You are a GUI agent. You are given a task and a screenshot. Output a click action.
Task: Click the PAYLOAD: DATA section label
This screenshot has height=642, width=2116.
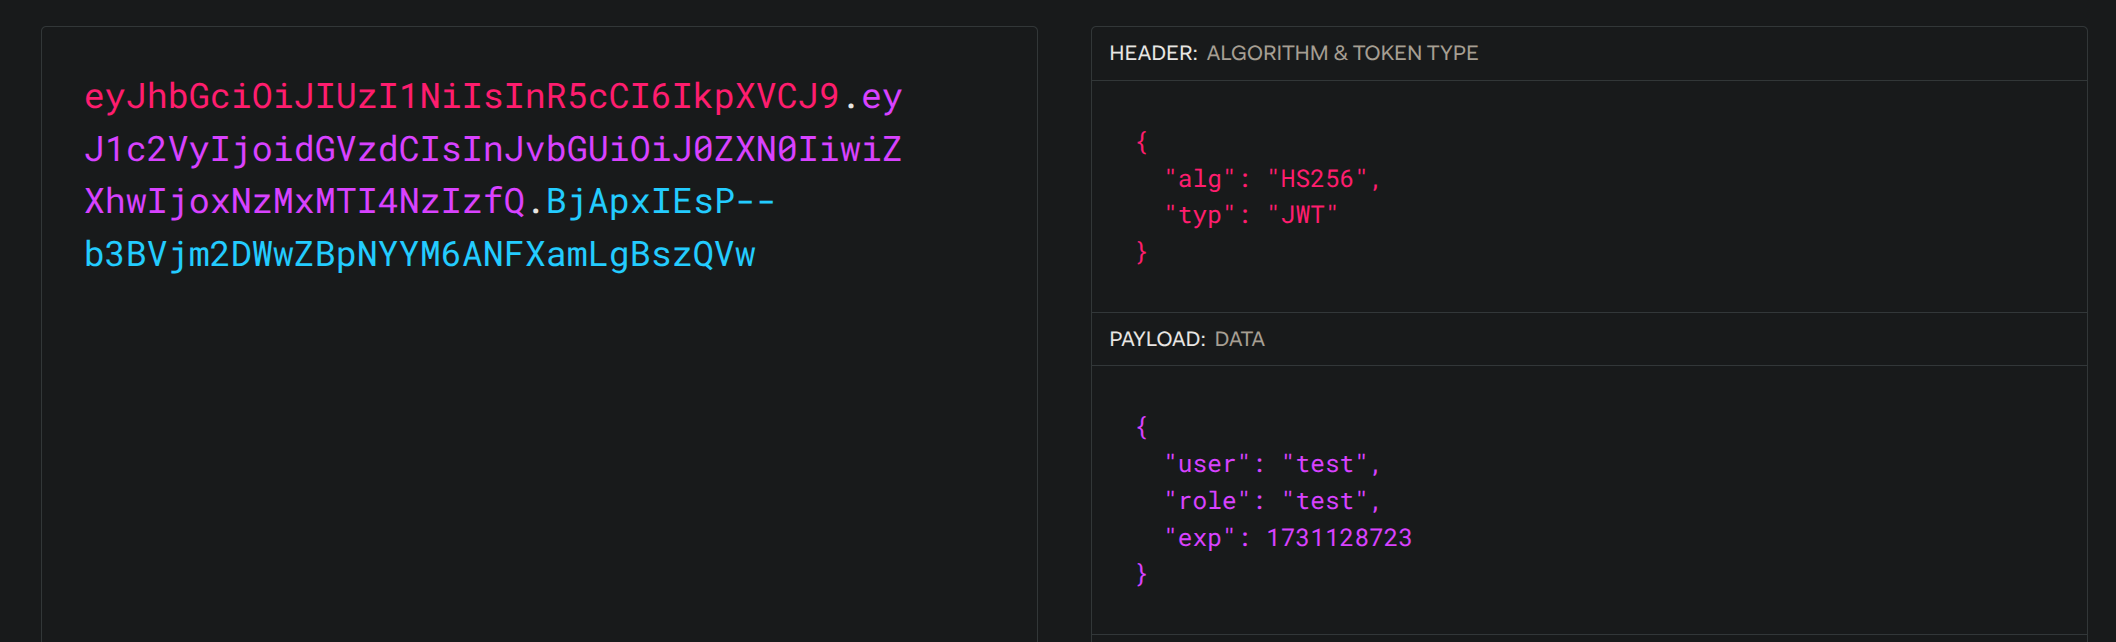1187,339
